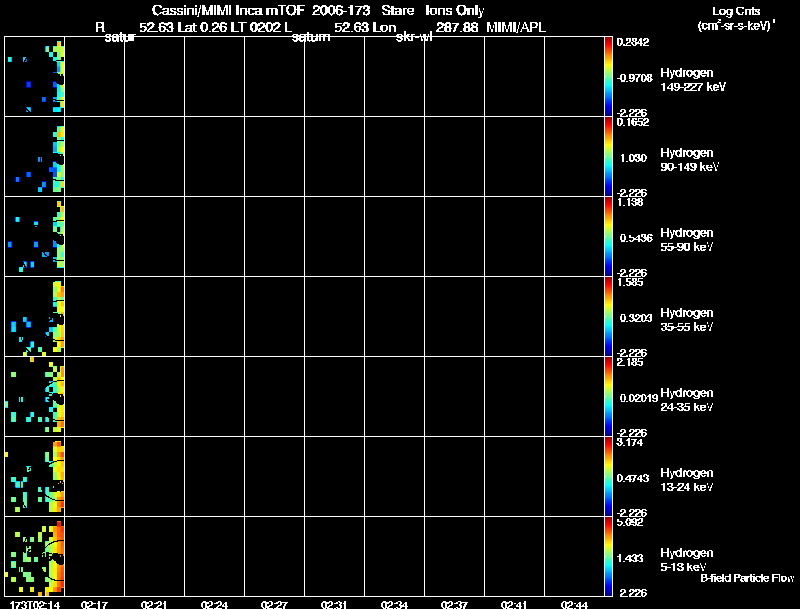Click the '02:44' time axis label

coord(574,604)
